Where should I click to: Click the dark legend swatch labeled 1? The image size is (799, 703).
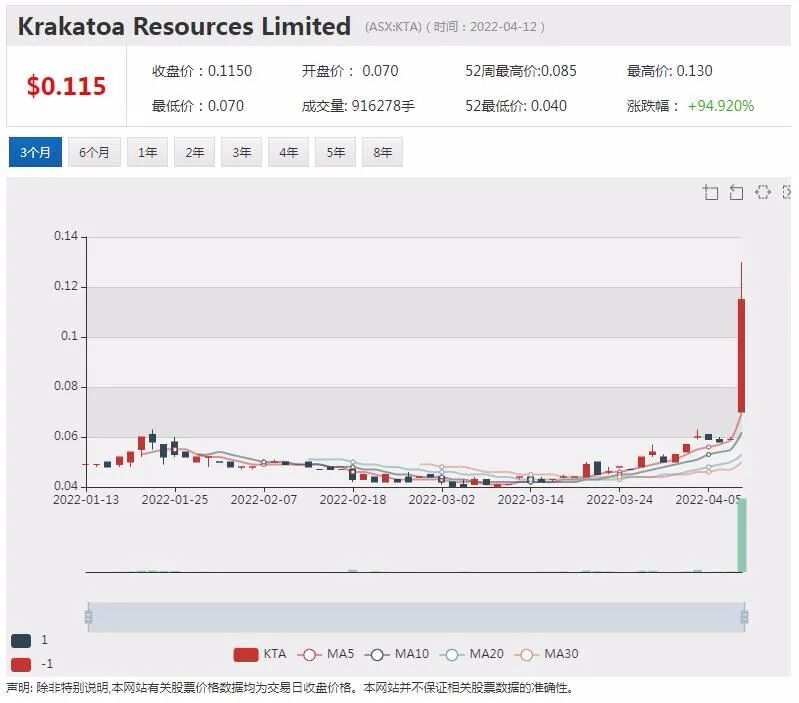coord(21,640)
